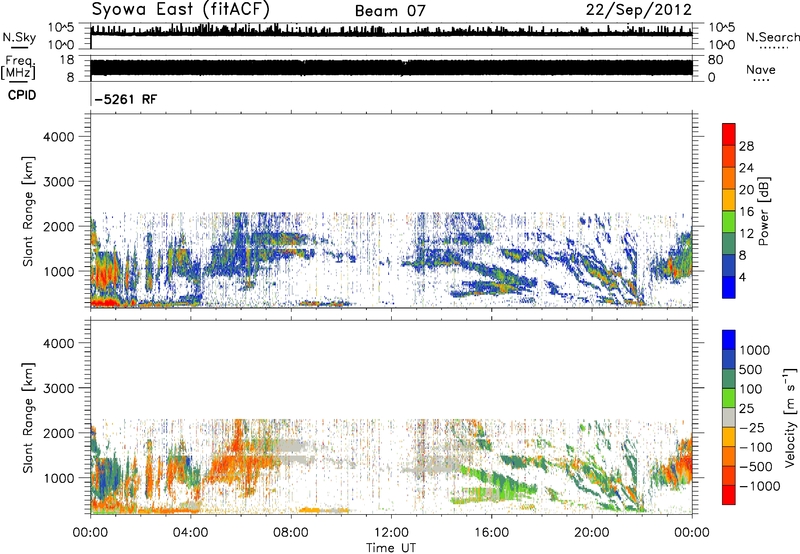
Task: Click the red top segment of Power colorbar
Action: click(729, 134)
